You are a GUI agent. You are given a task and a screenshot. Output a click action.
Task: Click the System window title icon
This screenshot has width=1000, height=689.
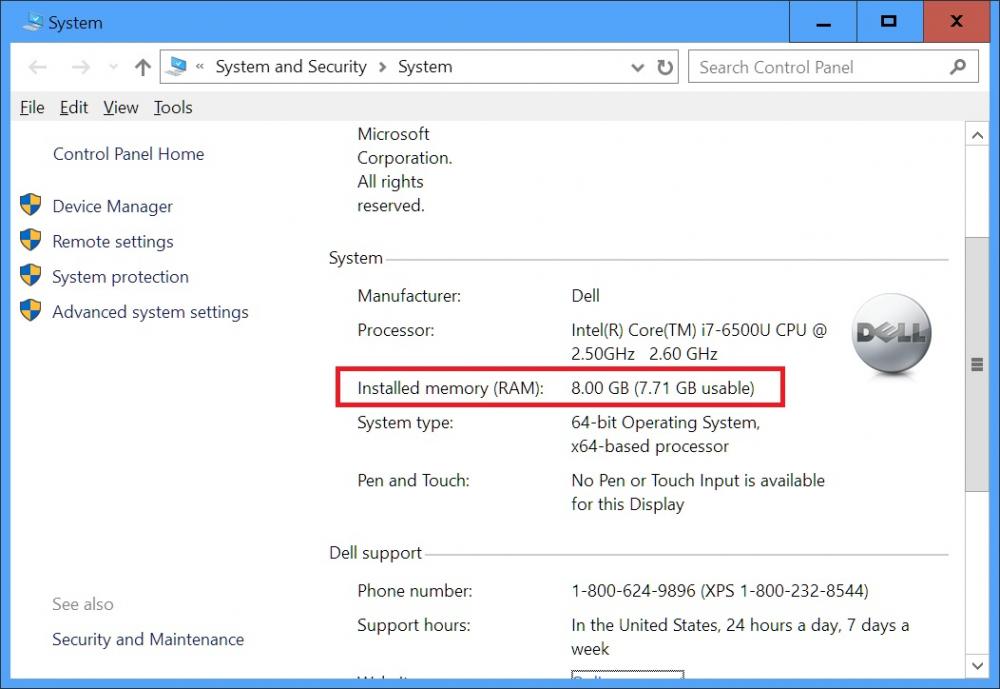[x=33, y=22]
